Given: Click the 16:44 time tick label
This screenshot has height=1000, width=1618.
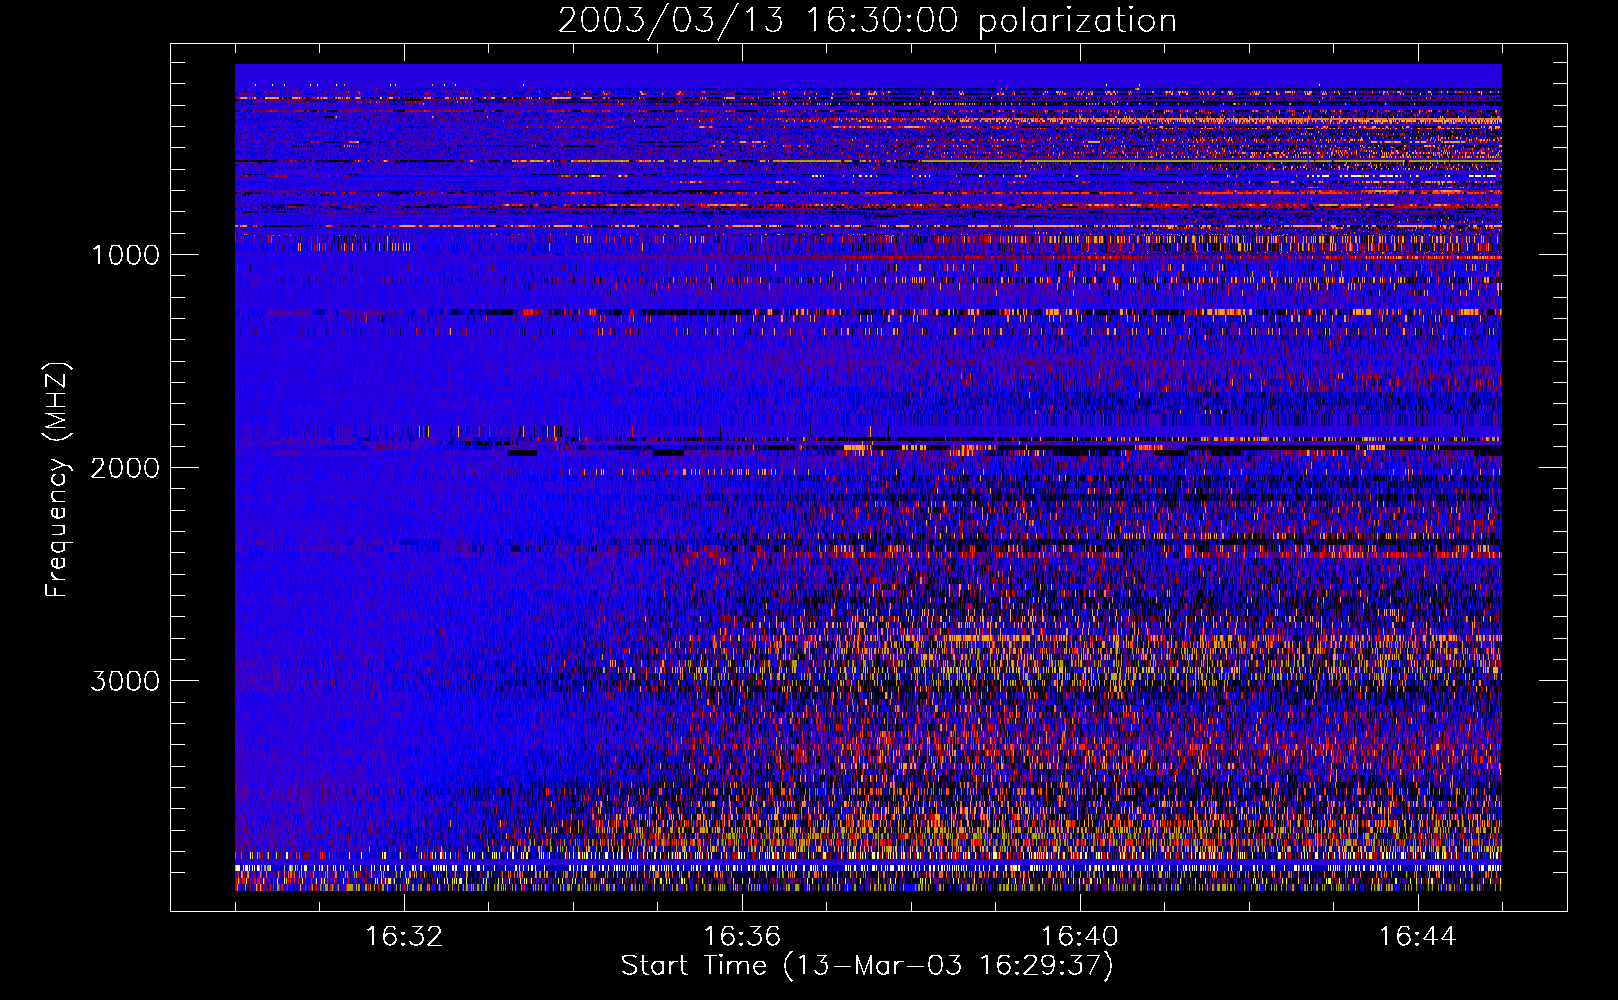Looking at the screenshot, I should pos(1418,937).
